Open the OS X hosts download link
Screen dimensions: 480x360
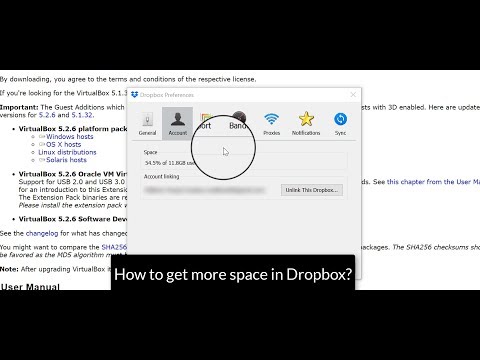pos(63,144)
